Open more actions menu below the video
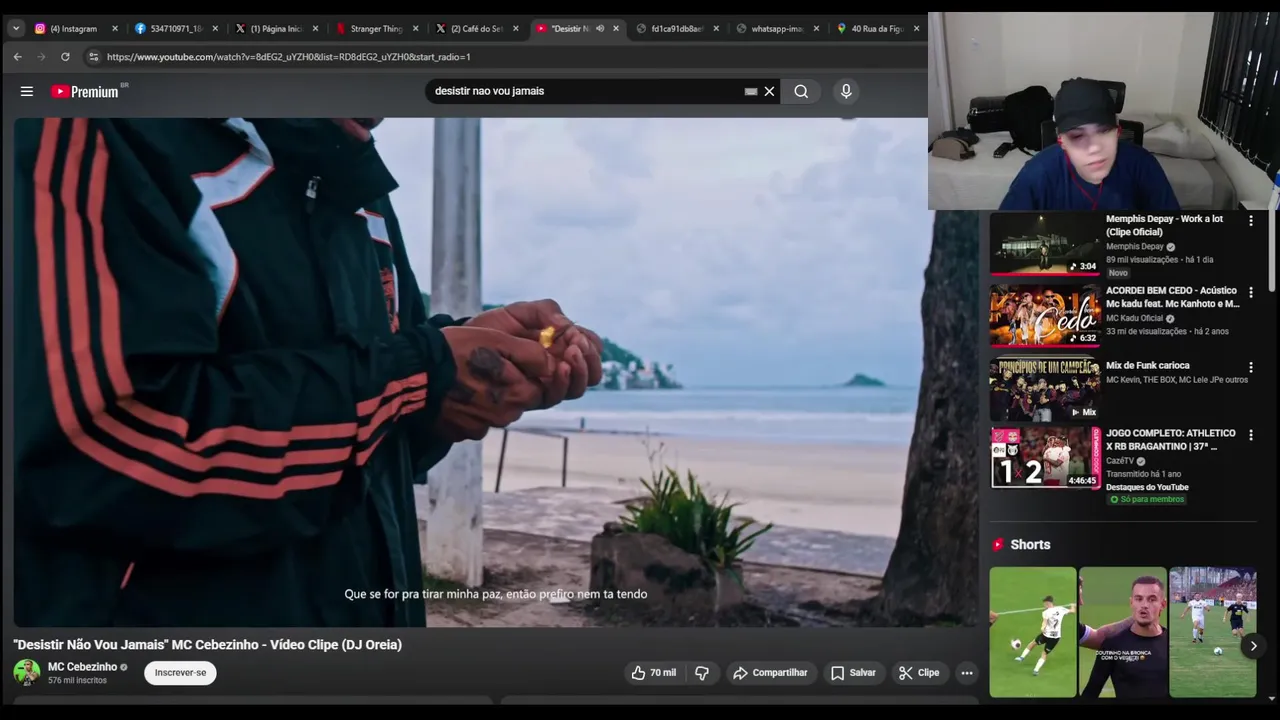Image resolution: width=1280 pixels, height=720 pixels. click(967, 673)
